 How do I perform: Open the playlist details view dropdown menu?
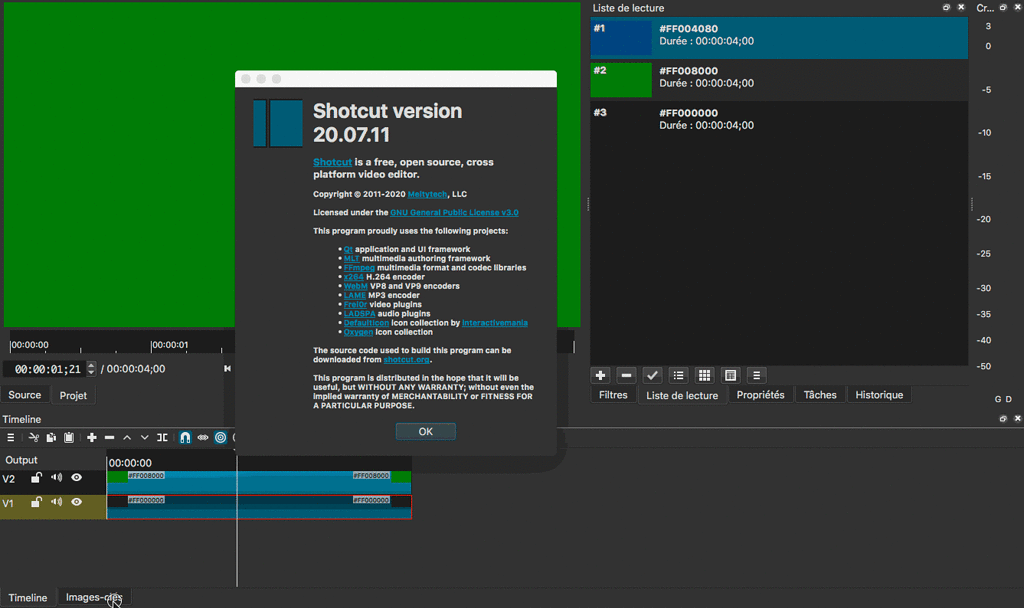757,375
